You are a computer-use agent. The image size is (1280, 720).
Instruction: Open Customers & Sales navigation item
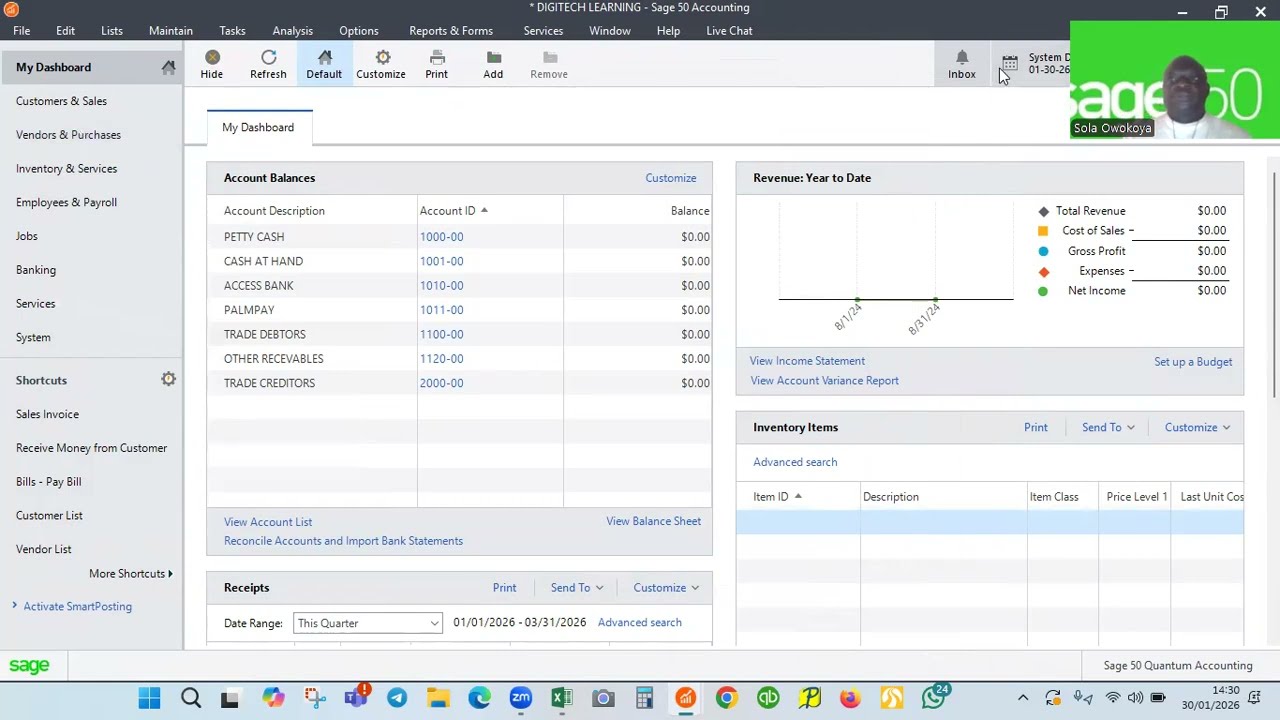click(x=61, y=101)
